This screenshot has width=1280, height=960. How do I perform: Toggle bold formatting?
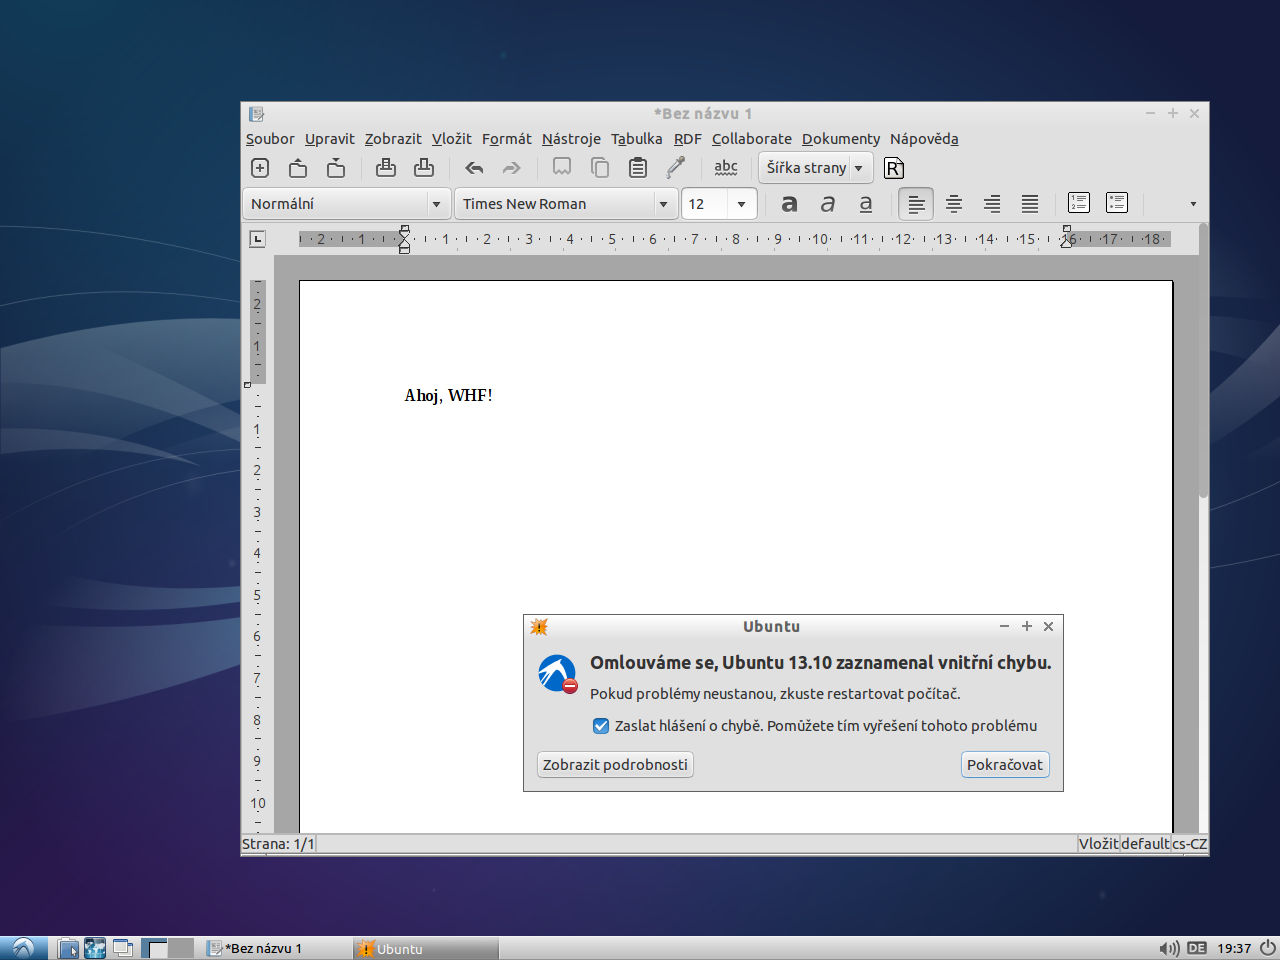789,204
